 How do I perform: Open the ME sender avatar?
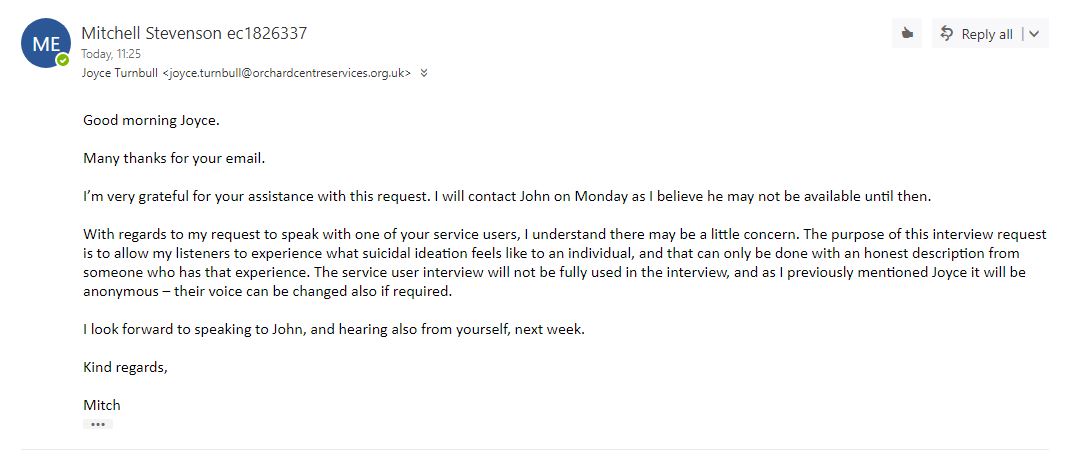coord(45,43)
